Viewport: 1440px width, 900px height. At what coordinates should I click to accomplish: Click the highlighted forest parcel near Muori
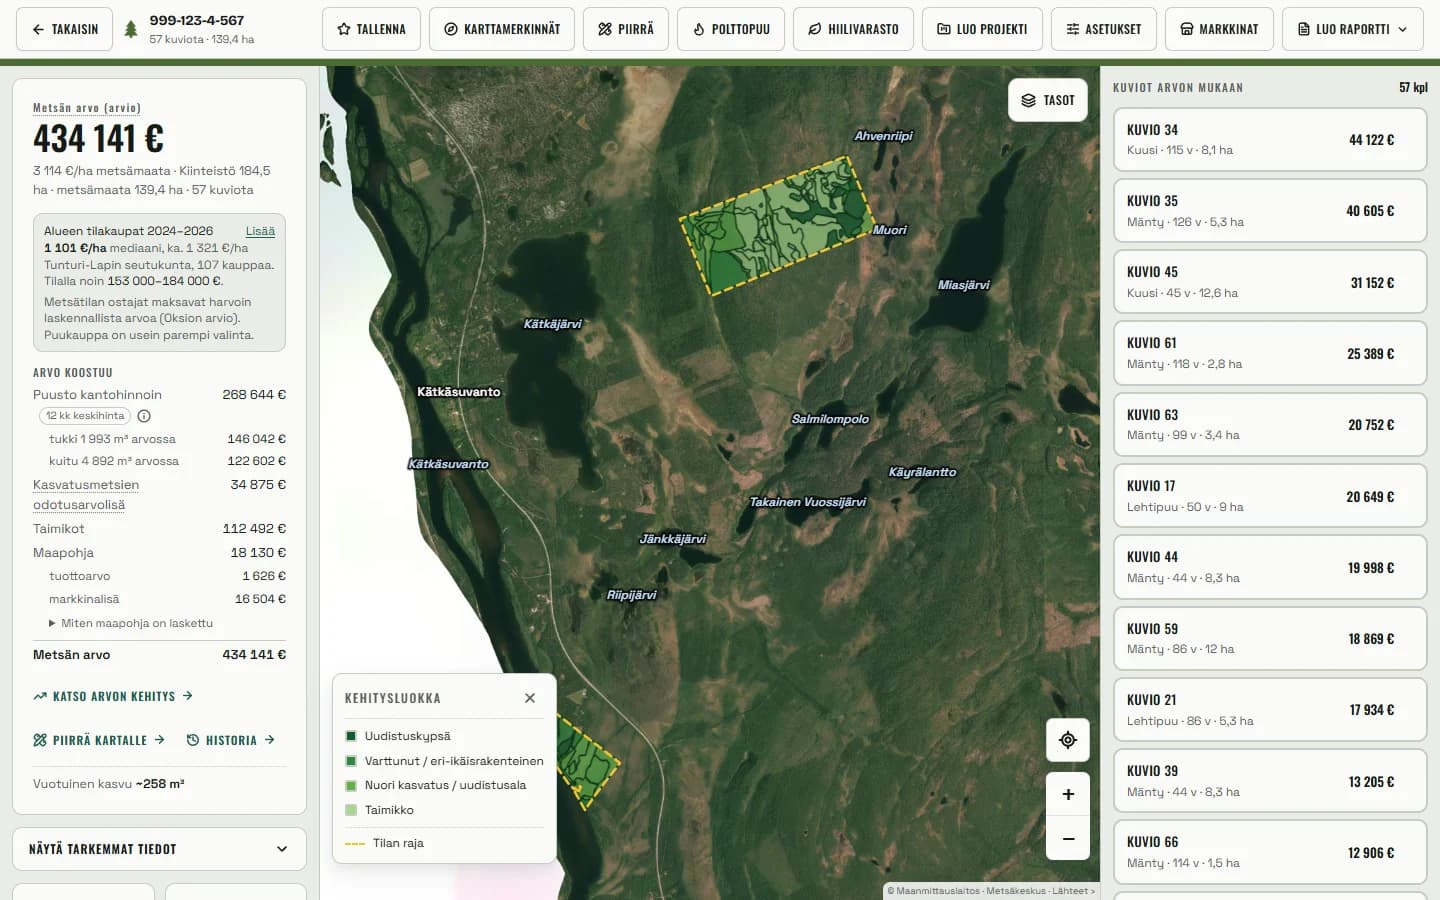(x=777, y=225)
